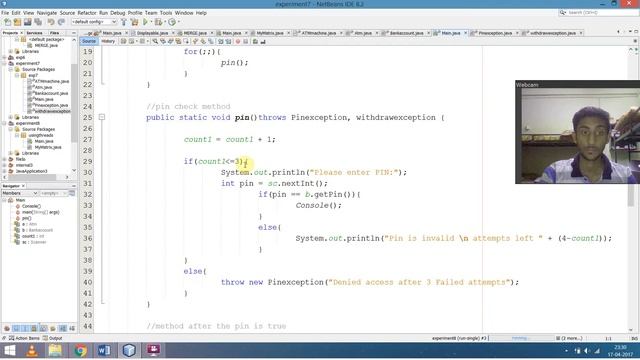Viewport: 640px width, 360px height.
Task: Open the Files panel tab
Action: (x=54, y=33)
